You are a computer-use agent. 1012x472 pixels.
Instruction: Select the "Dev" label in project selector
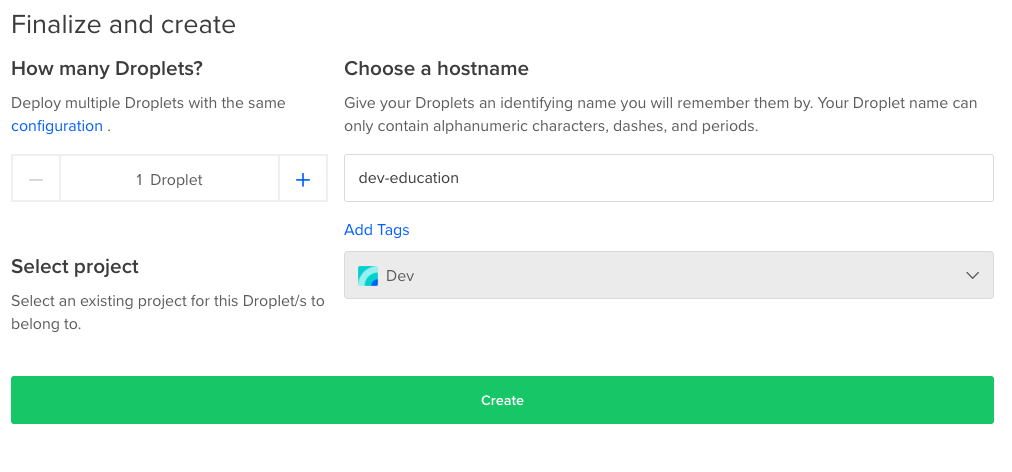(400, 276)
